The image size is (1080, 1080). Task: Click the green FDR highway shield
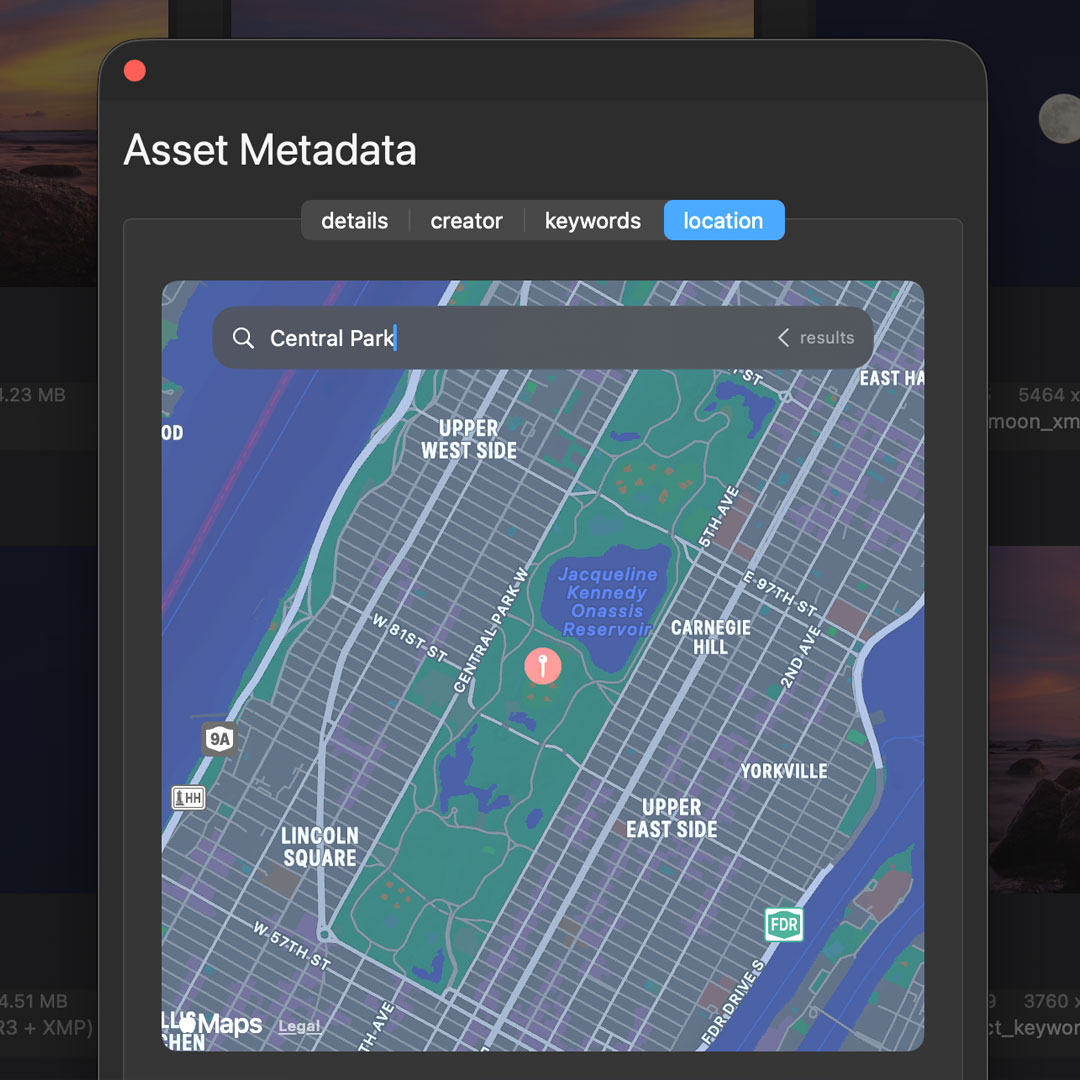784,925
